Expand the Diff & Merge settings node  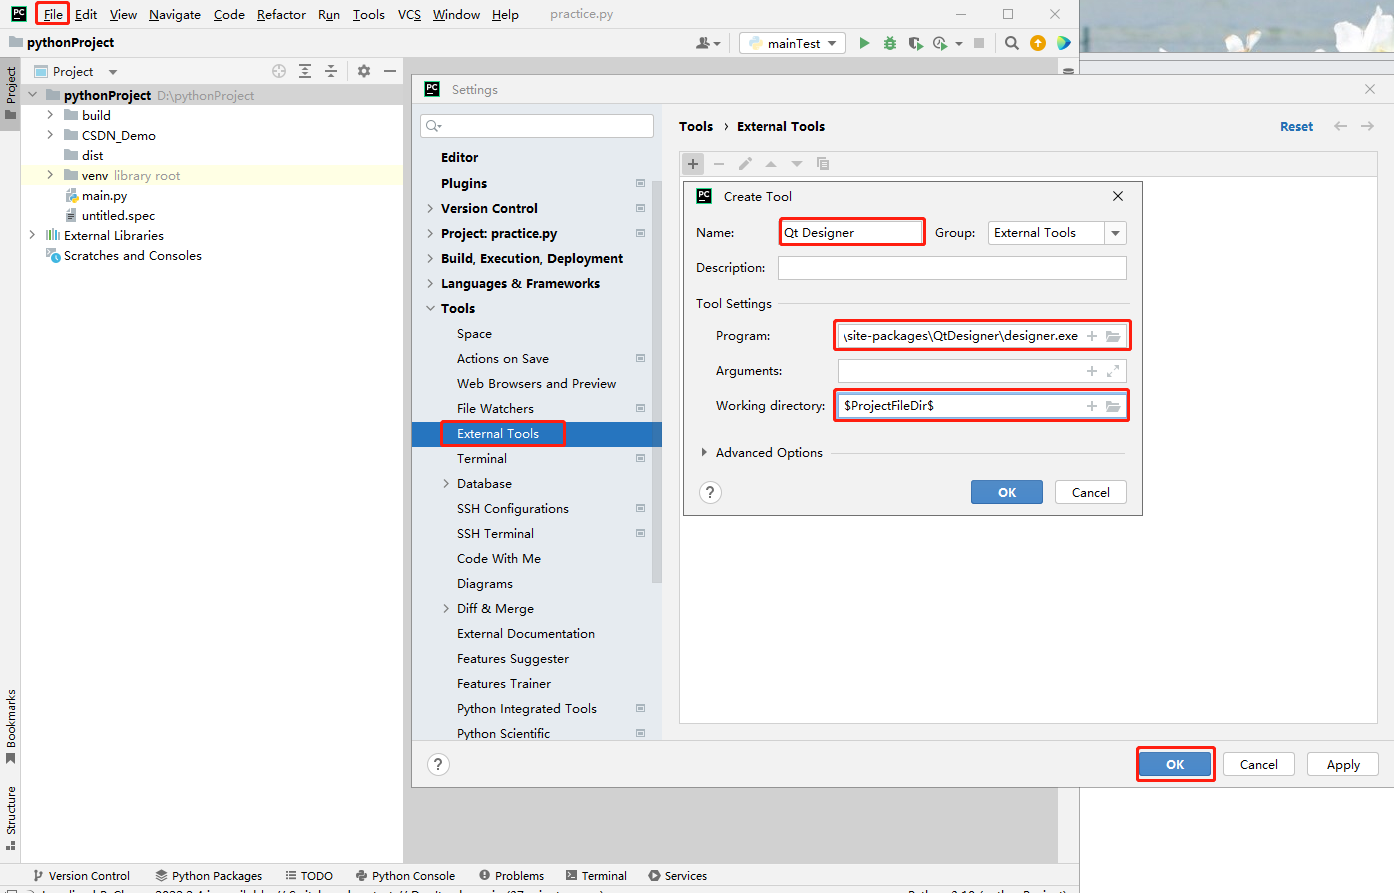pyautogui.click(x=446, y=609)
